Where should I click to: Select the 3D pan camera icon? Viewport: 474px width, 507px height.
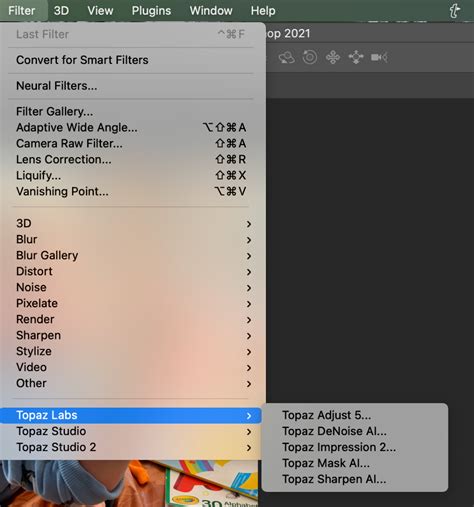333,57
